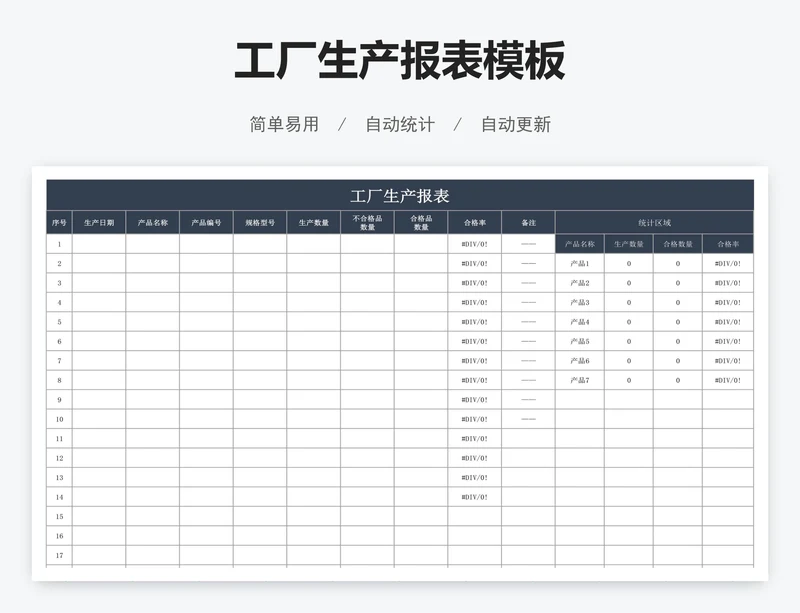Click the 自动统计 subtitle text
Screen dimensions: 800x613
(400, 124)
